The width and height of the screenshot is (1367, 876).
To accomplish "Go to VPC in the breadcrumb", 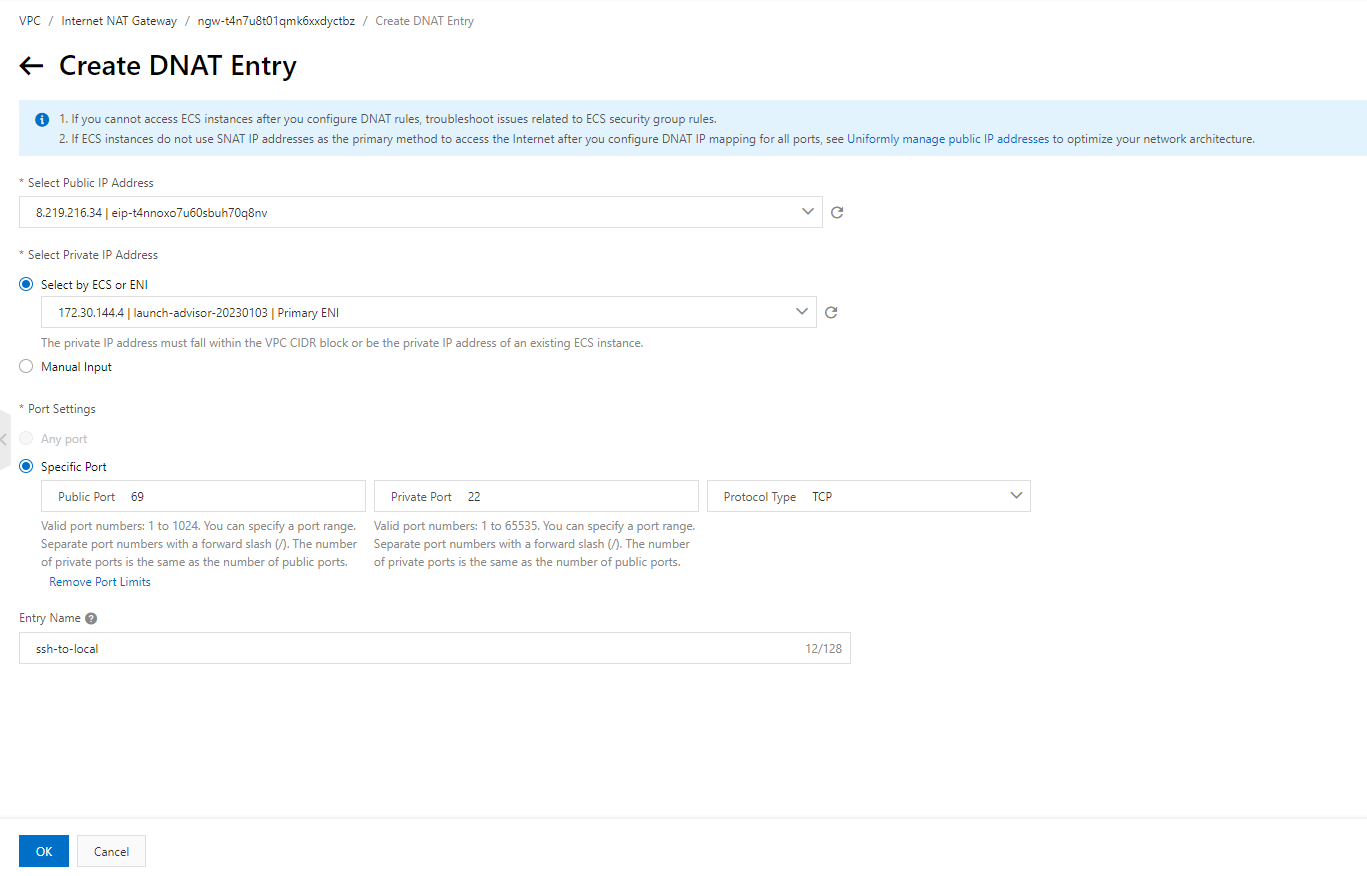I will (x=30, y=21).
